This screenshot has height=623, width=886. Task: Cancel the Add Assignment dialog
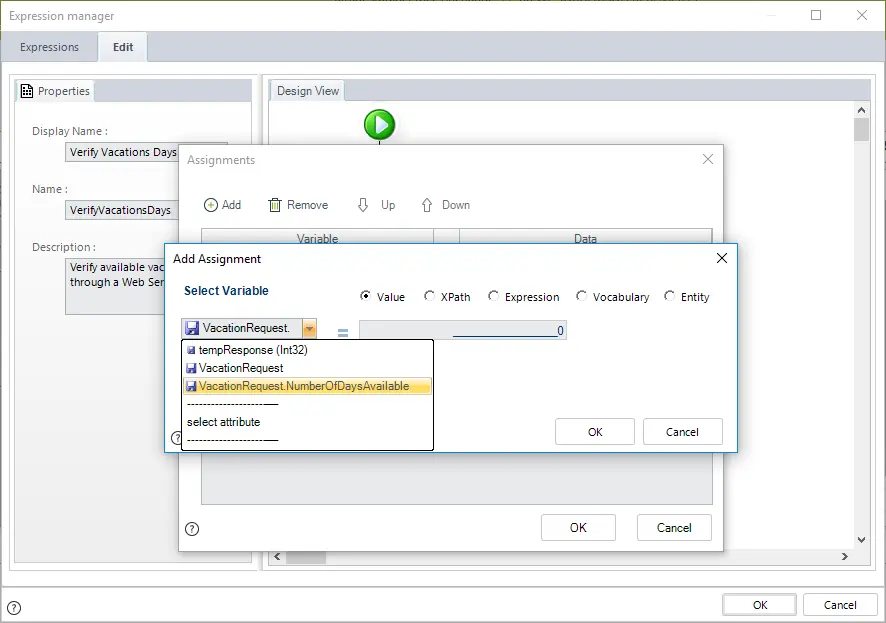coord(682,432)
